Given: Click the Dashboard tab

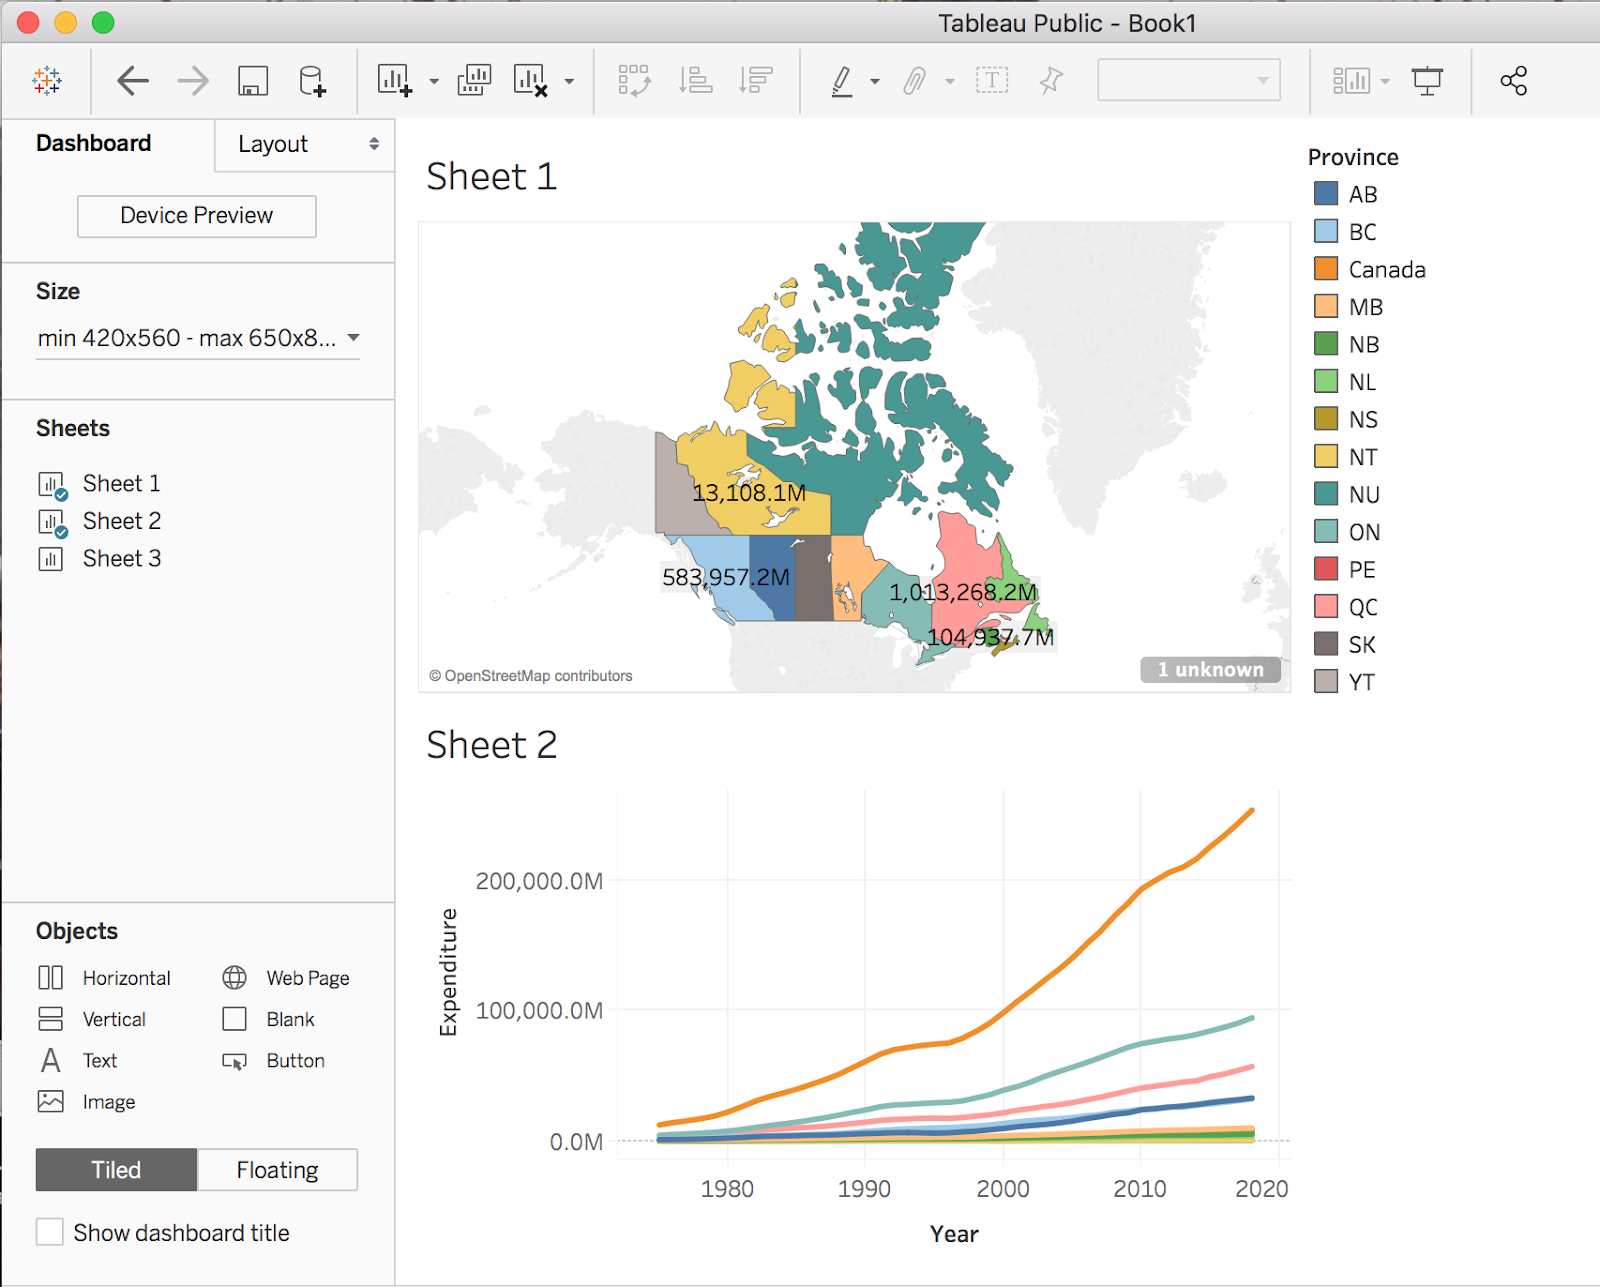Looking at the screenshot, I should click(93, 143).
